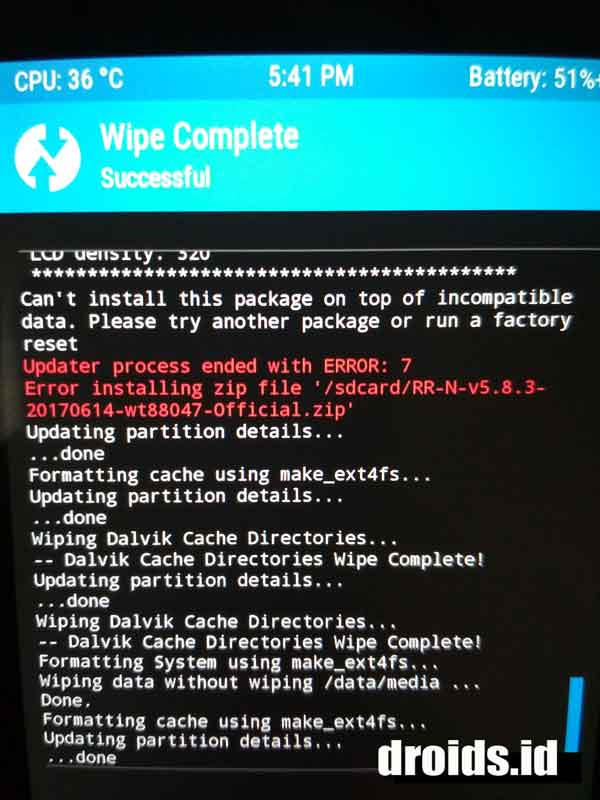600x800 pixels.
Task: Tap the TWRP logo icon
Action: [47, 158]
